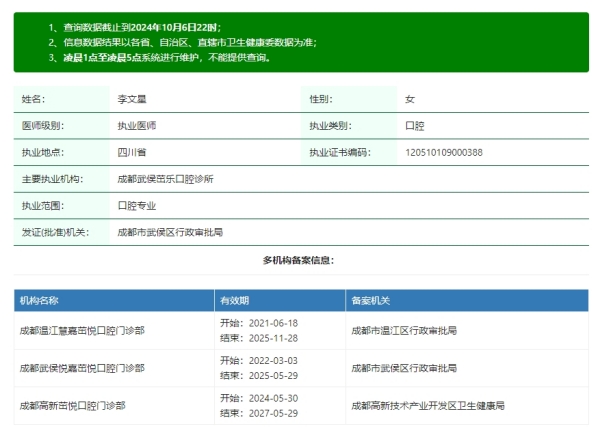This screenshot has height=435, width=600.
Task: Select start date 2021-06-18
Action: (x=273, y=323)
